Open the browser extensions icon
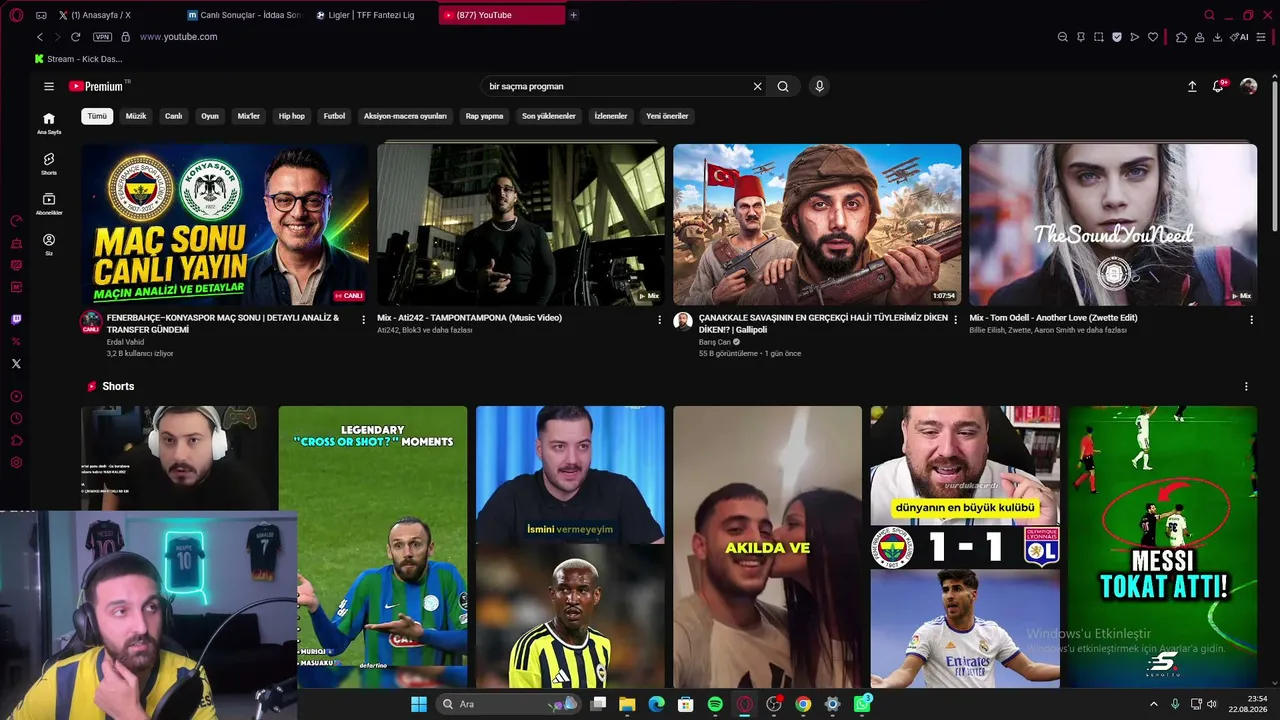Viewport: 1280px width, 720px height. pos(1181,37)
